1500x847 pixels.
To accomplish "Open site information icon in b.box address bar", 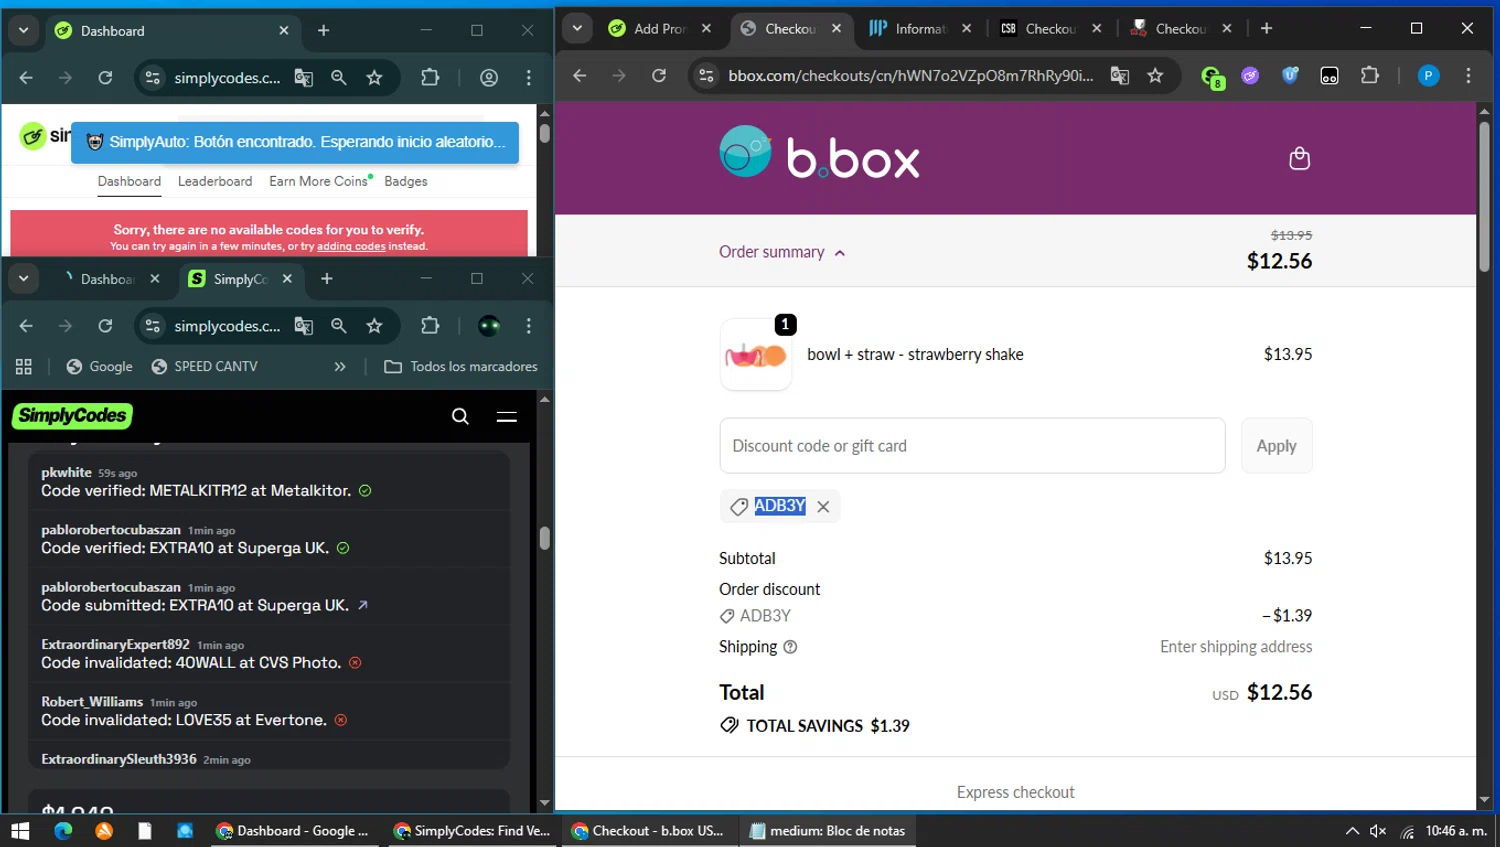I will click(x=706, y=76).
